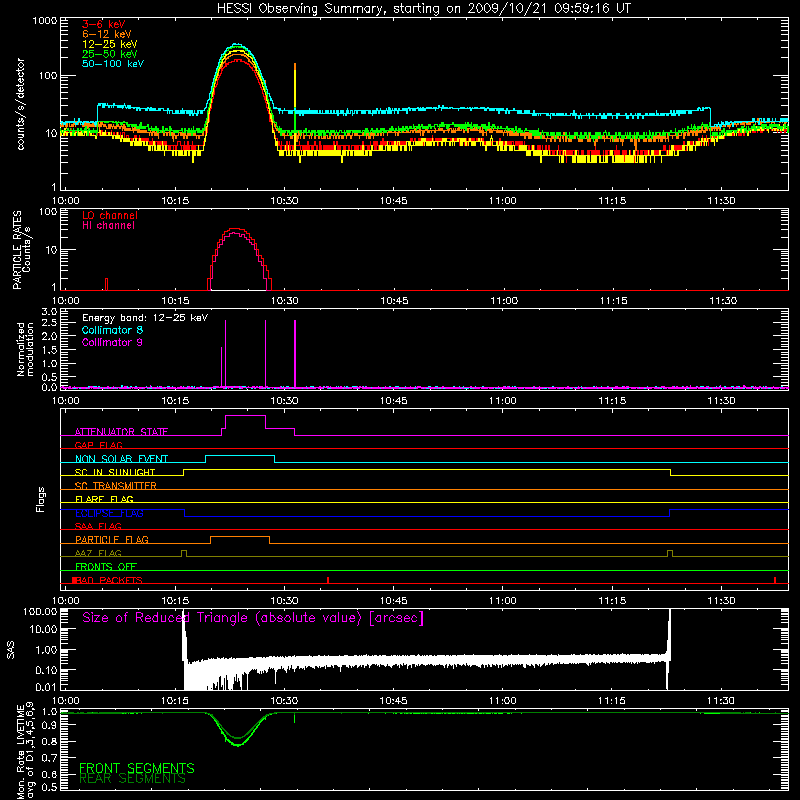Click the "Mon. Rate LIVETIME" axis label
The height and width of the screenshot is (800, 800).
point(20,752)
